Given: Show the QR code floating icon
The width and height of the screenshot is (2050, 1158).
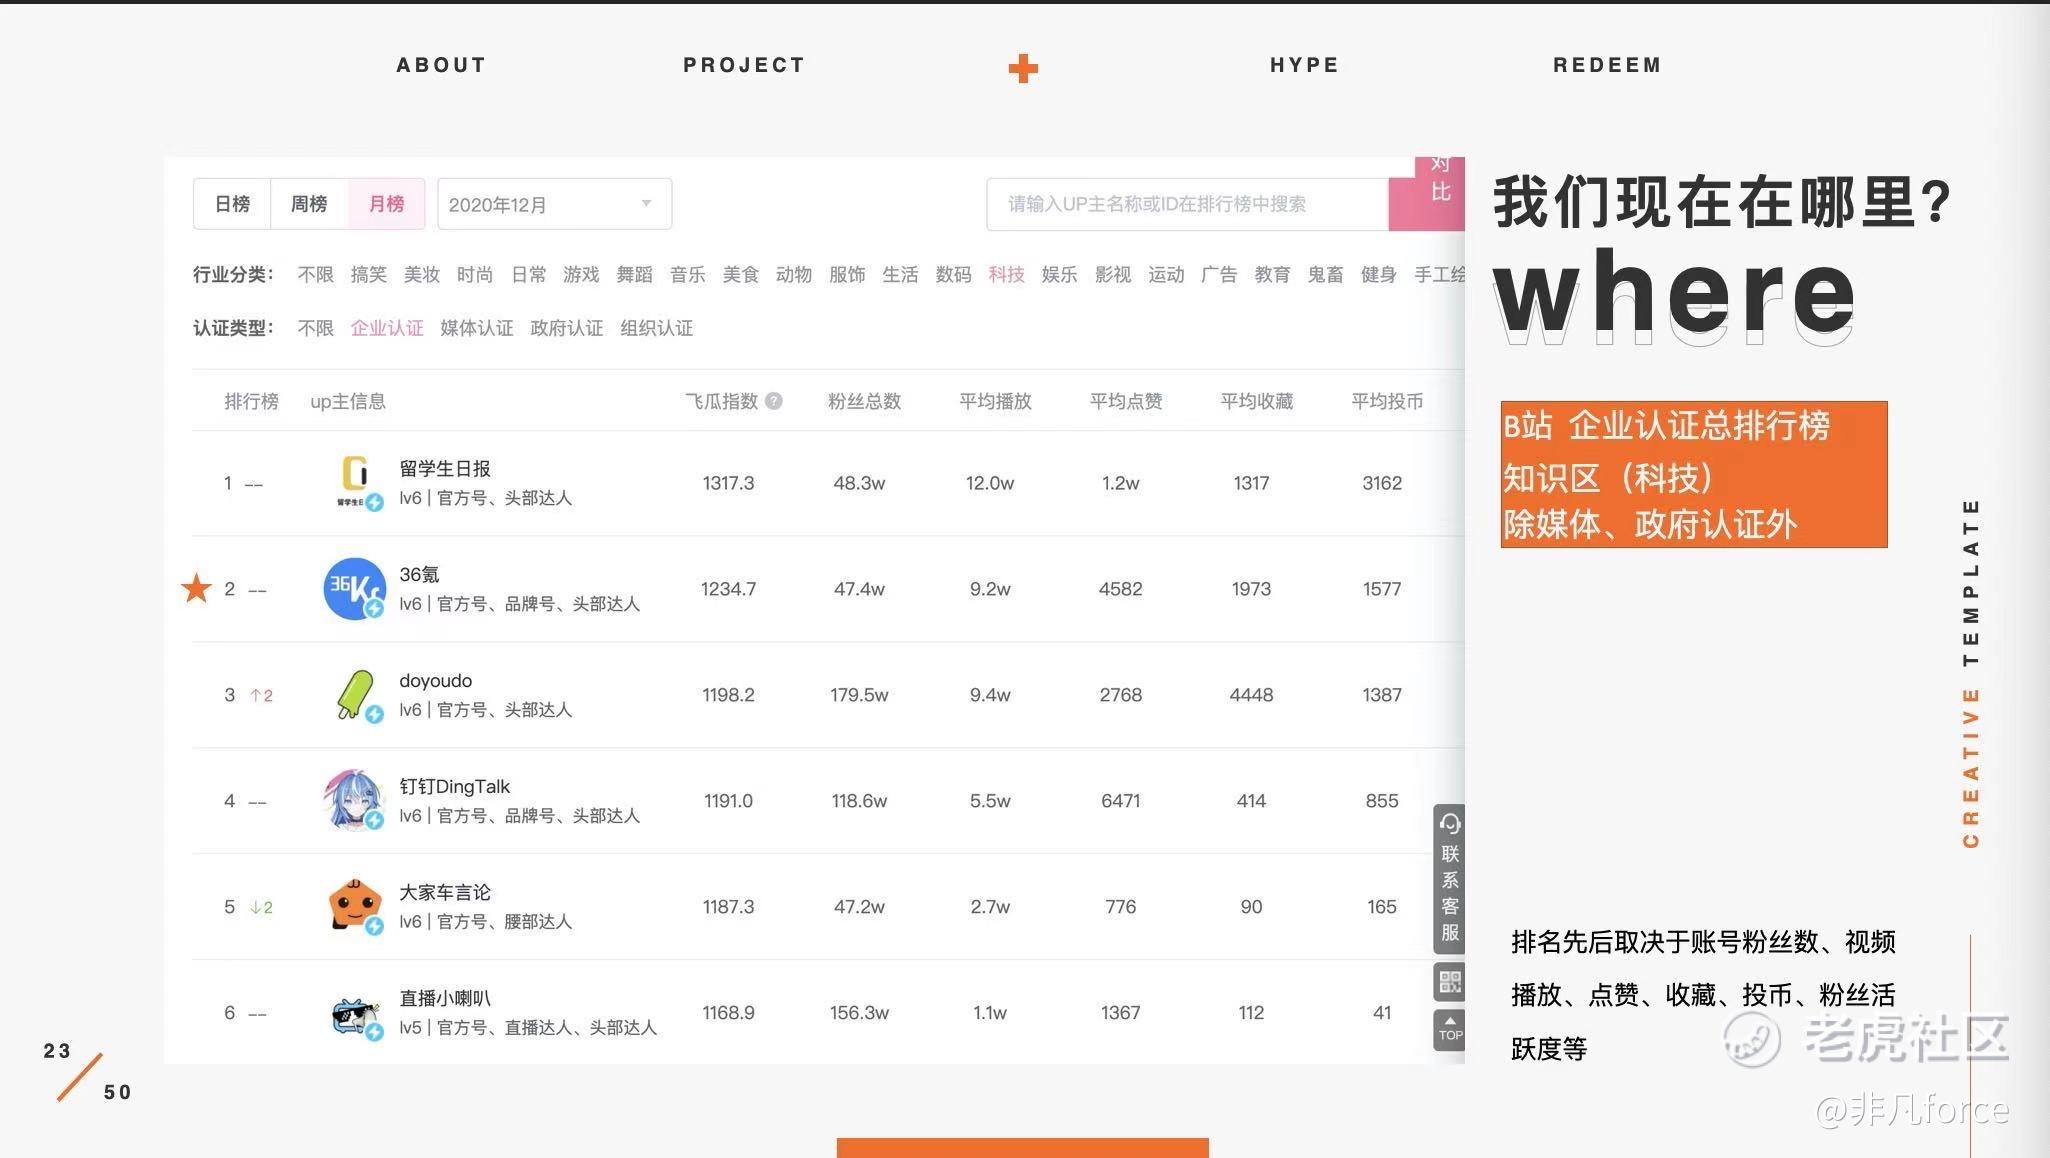Looking at the screenshot, I should pyautogui.click(x=1449, y=982).
